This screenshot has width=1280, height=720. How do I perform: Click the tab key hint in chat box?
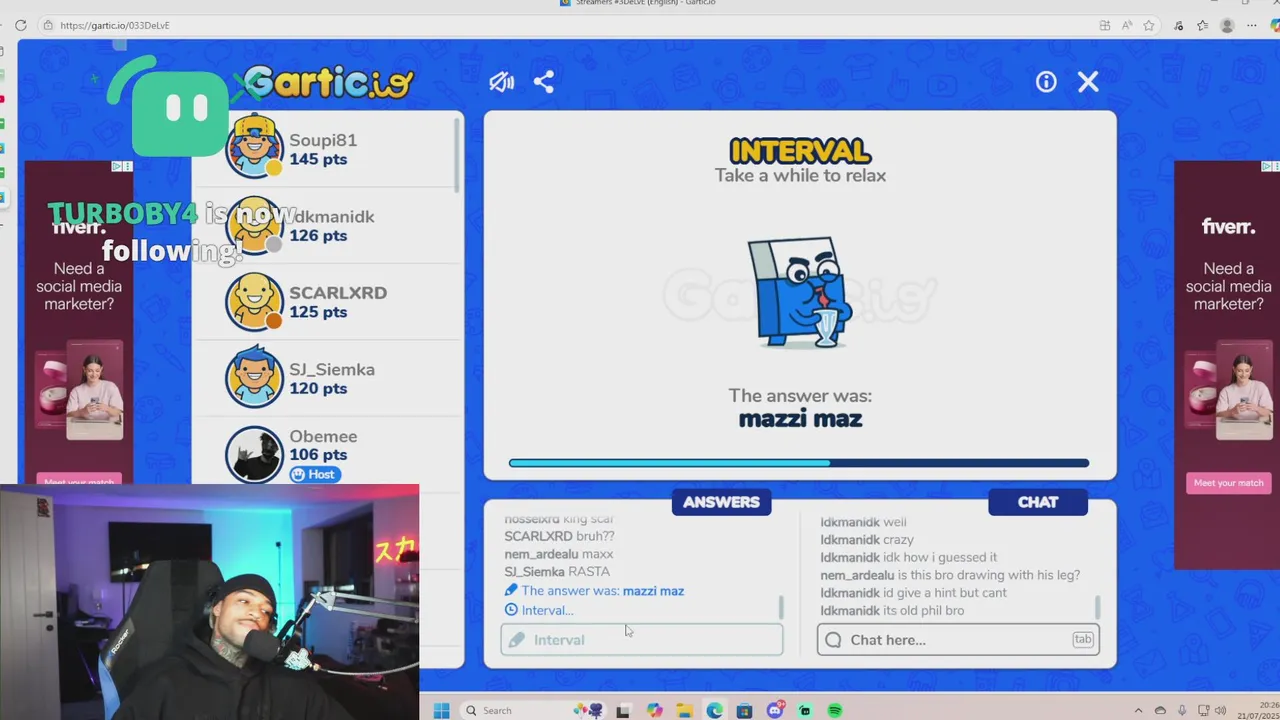click(1083, 639)
